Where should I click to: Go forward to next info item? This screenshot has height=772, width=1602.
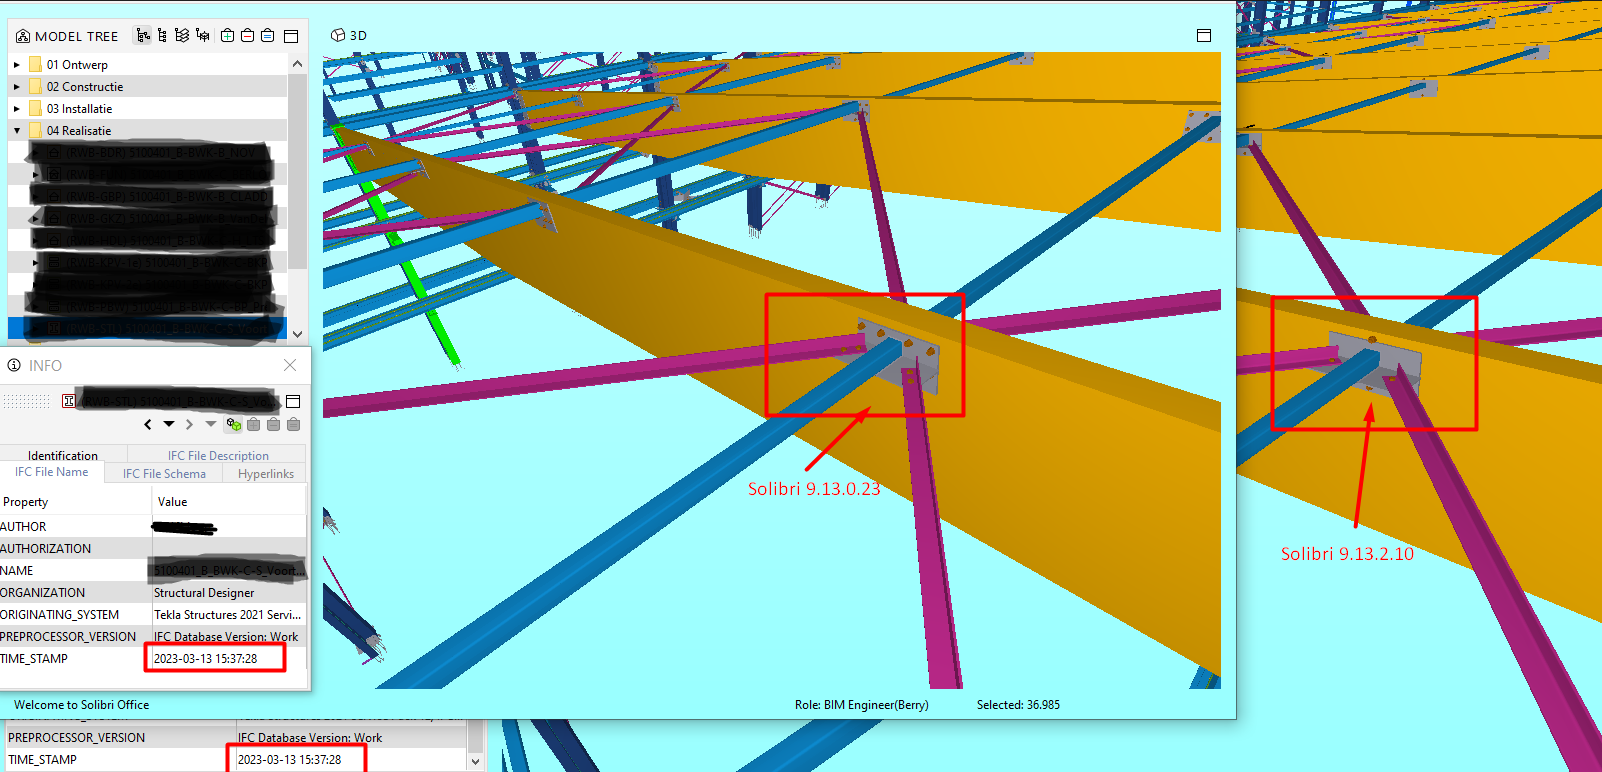pyautogui.click(x=189, y=424)
